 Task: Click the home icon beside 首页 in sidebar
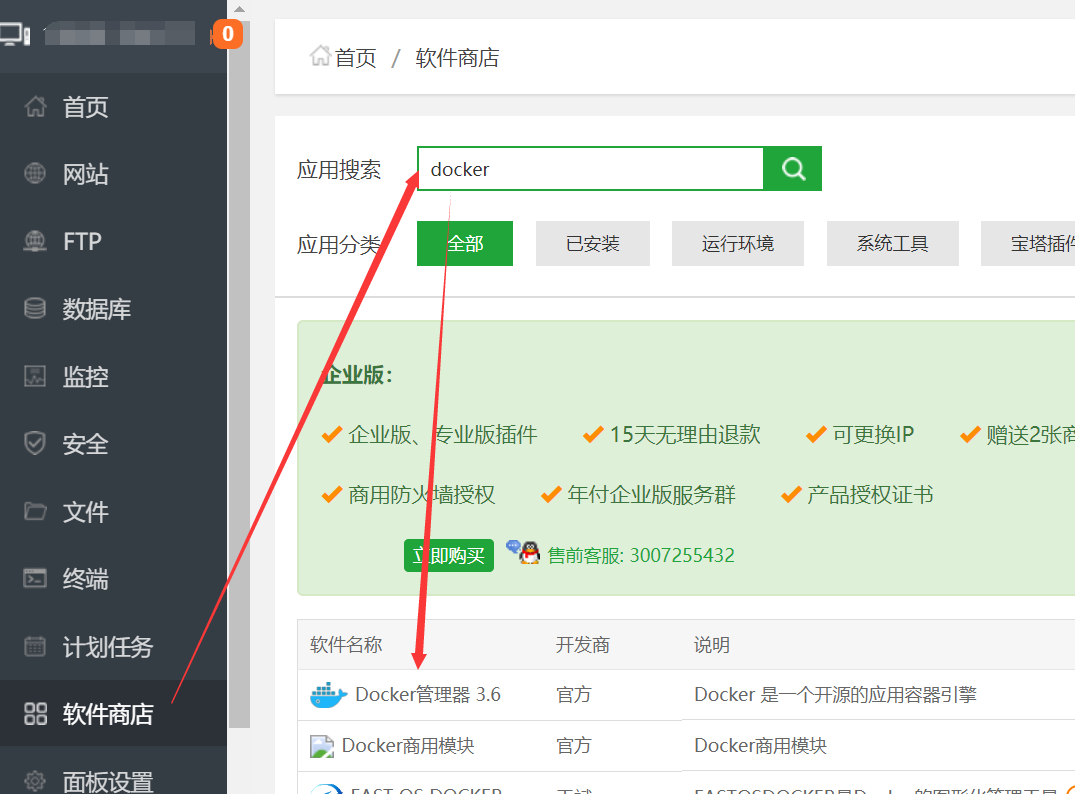pyautogui.click(x=35, y=107)
